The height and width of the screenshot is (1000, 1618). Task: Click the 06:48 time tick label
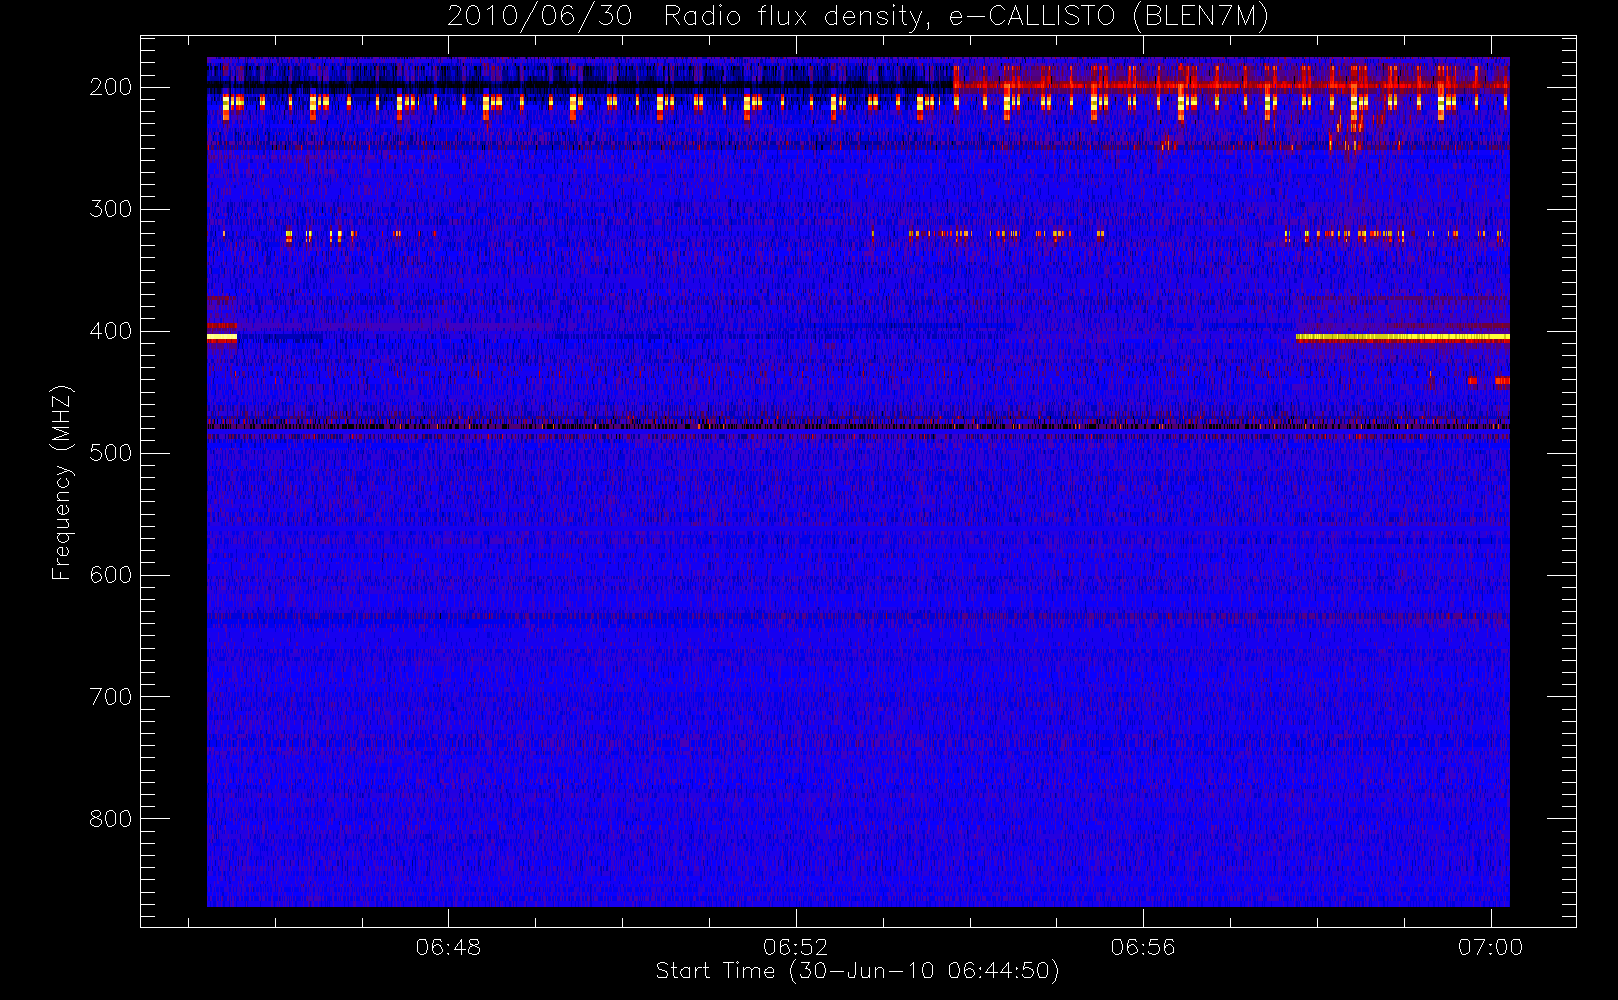click(448, 947)
